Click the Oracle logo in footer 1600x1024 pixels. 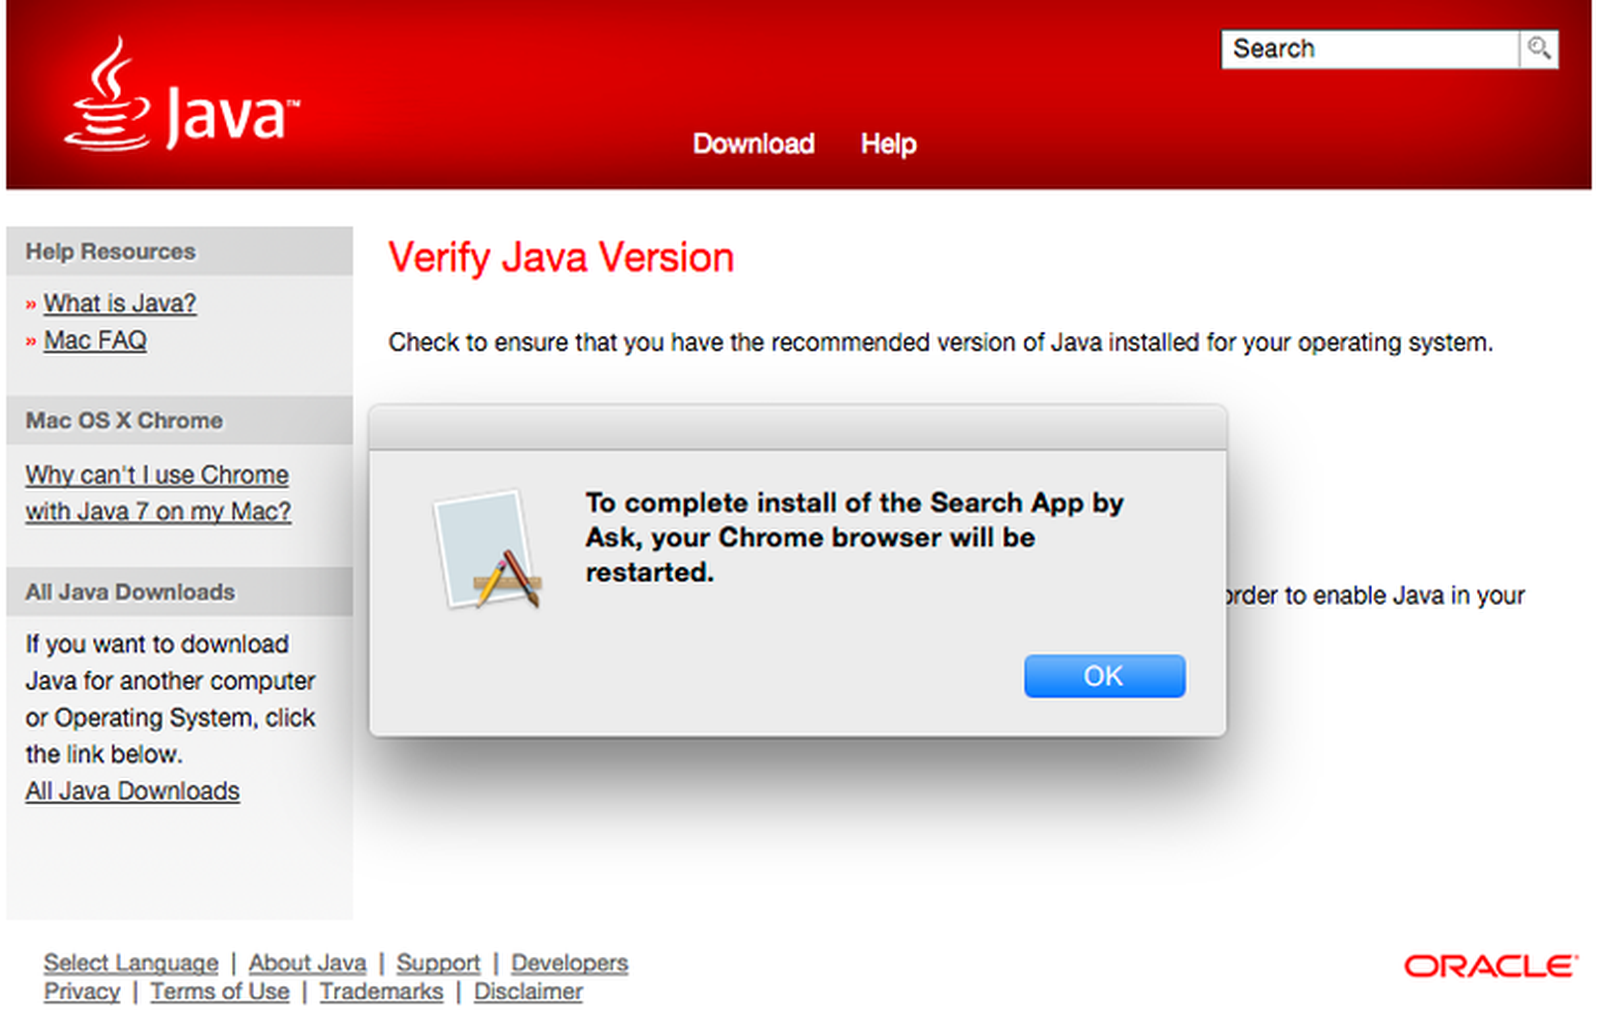[x=1490, y=966]
